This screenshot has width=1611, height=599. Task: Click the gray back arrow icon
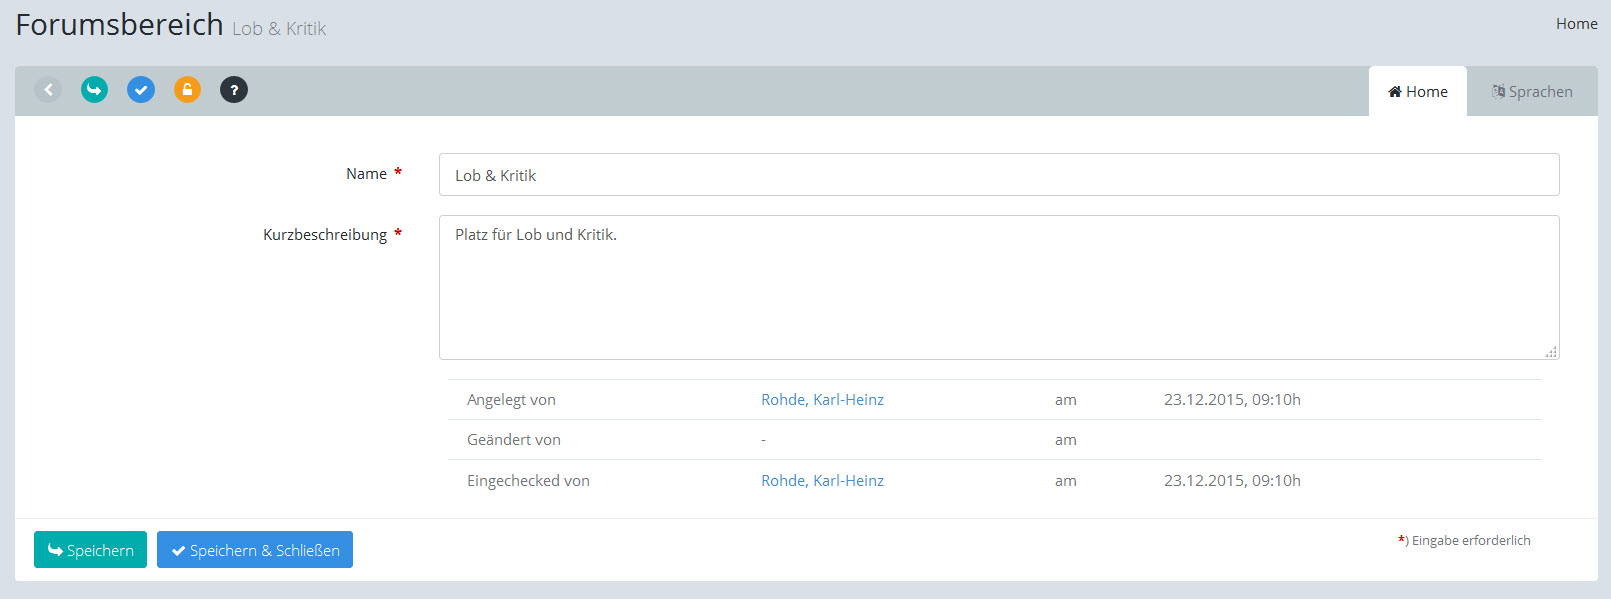(48, 90)
